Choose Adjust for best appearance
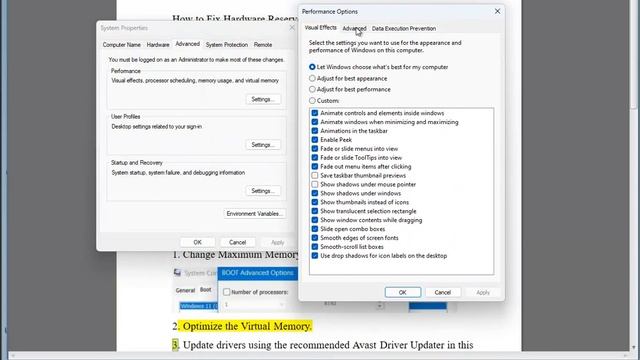The image size is (640, 360). 312,78
